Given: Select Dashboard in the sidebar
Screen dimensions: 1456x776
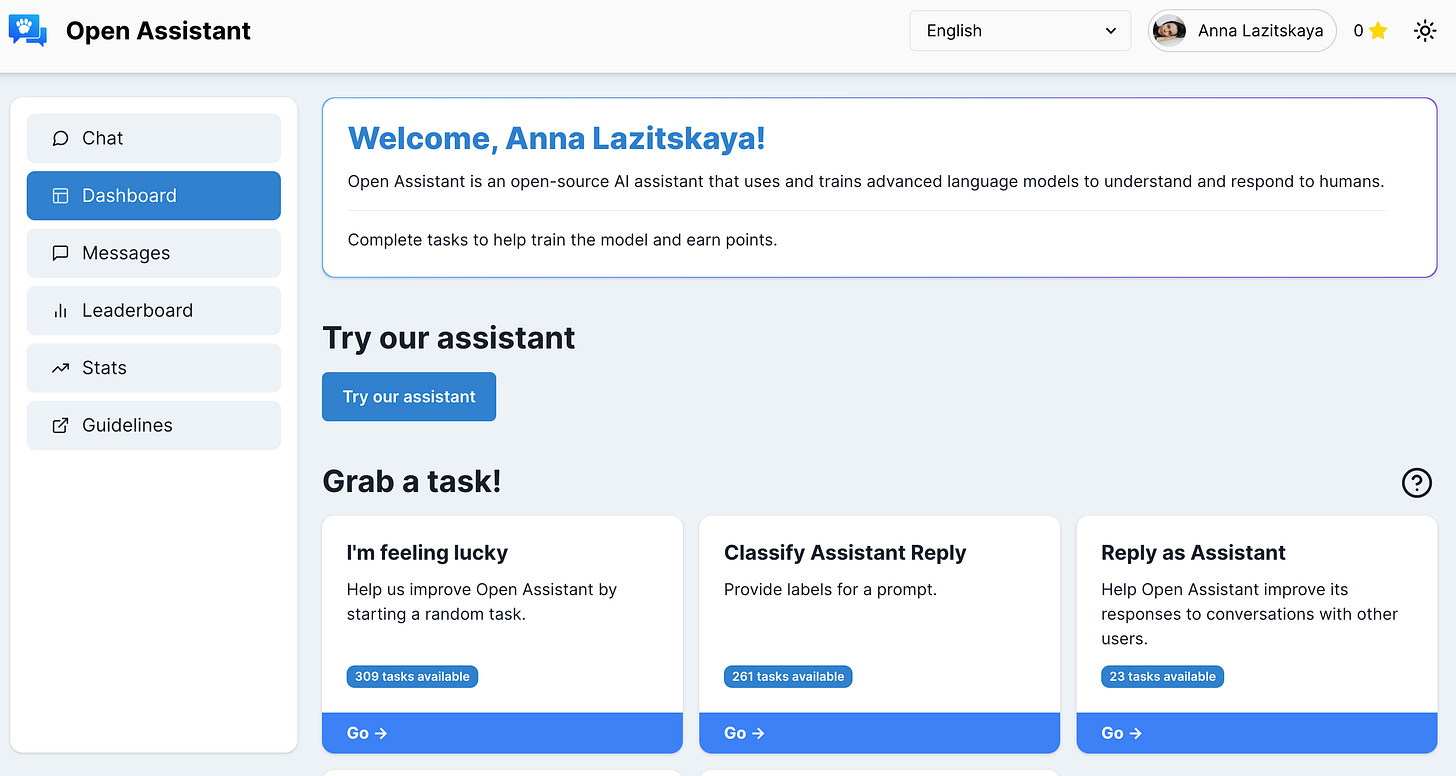Looking at the screenshot, I should 154,196.
